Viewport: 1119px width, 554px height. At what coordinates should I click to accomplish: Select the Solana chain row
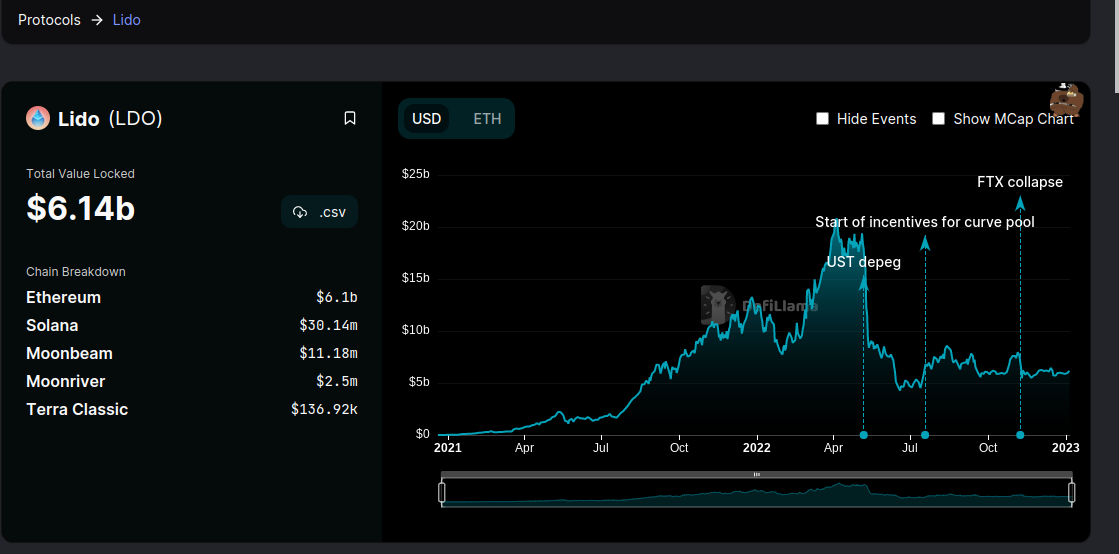(x=191, y=326)
